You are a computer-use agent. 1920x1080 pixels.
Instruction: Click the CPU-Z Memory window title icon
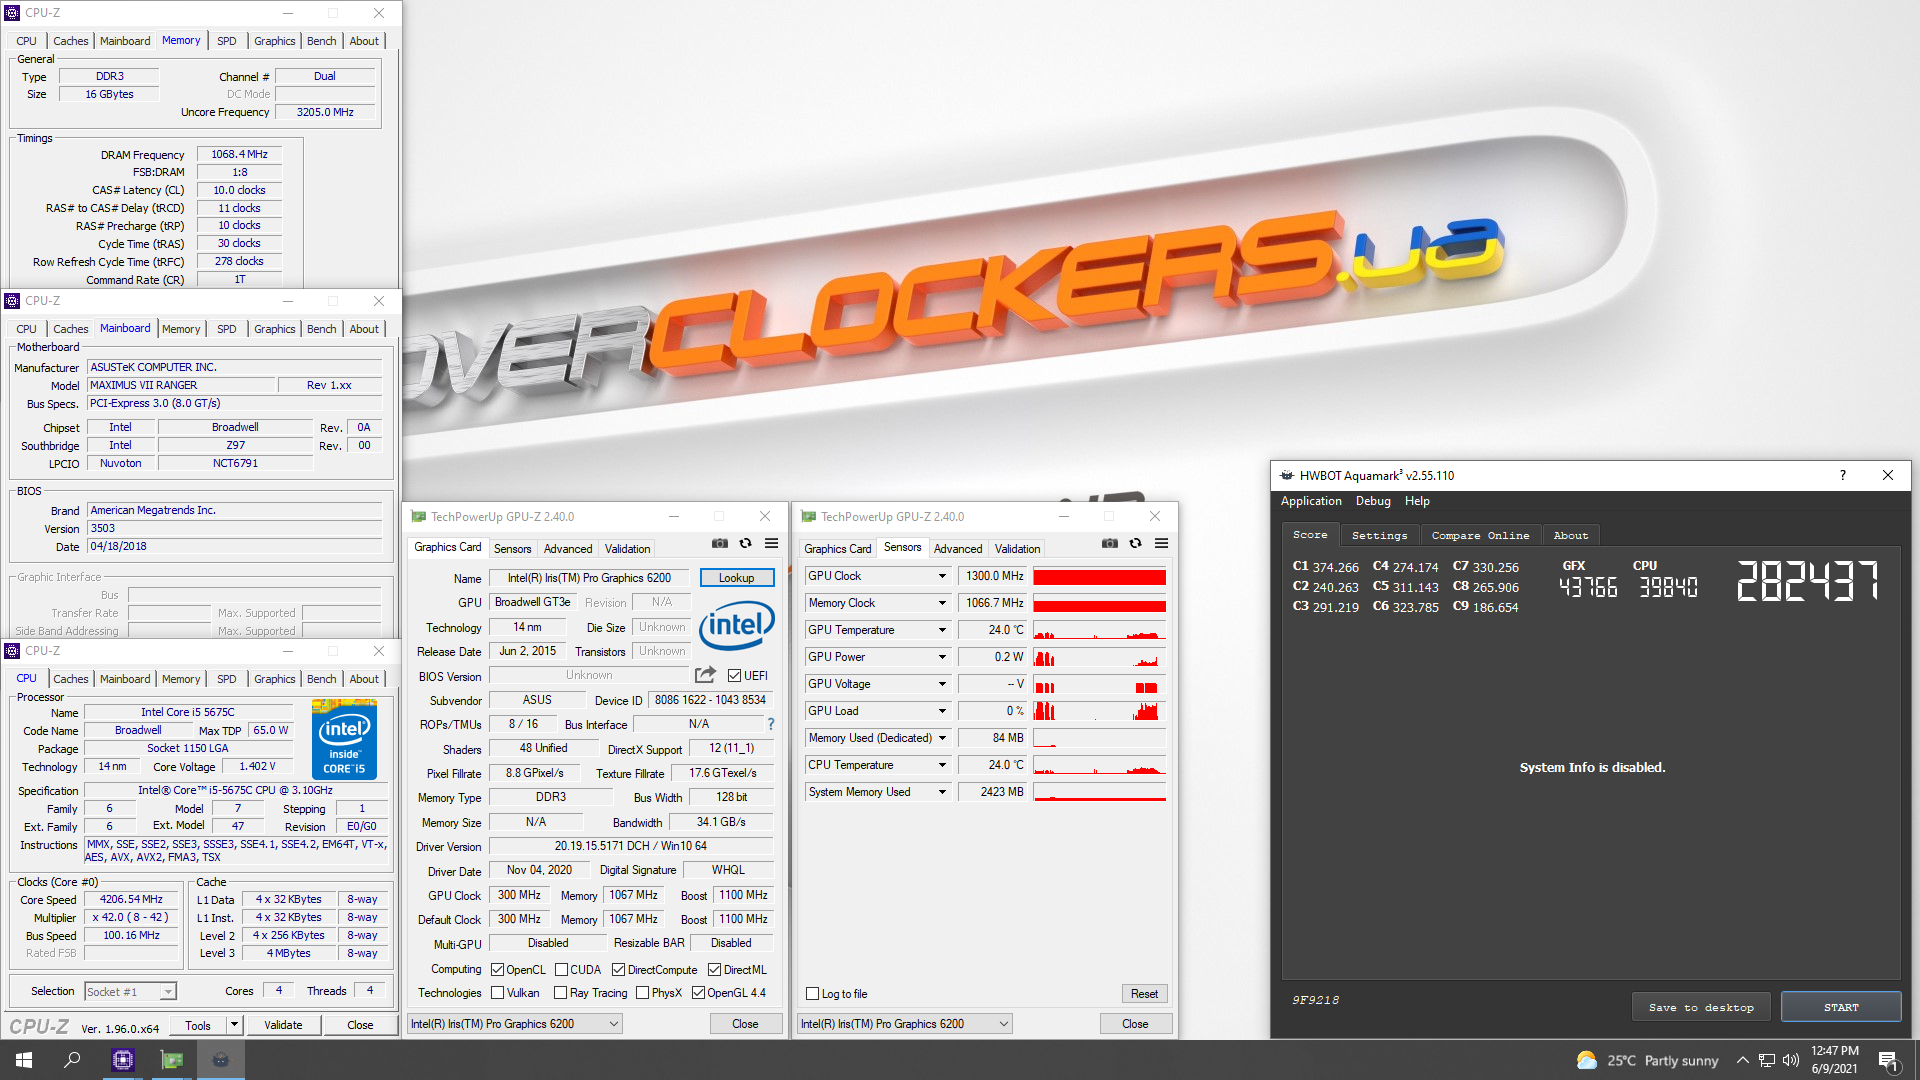coord(12,13)
